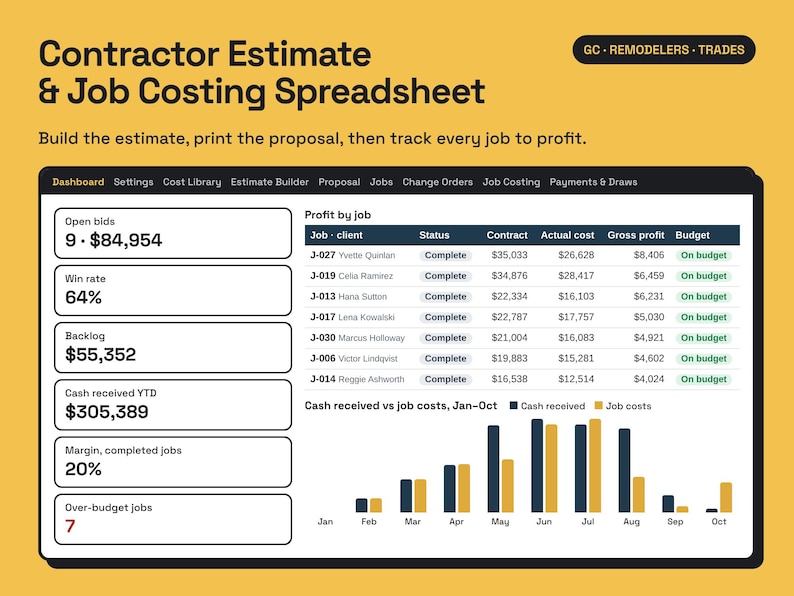
Task: Select the Over-budget jobs card
Action: (173, 520)
